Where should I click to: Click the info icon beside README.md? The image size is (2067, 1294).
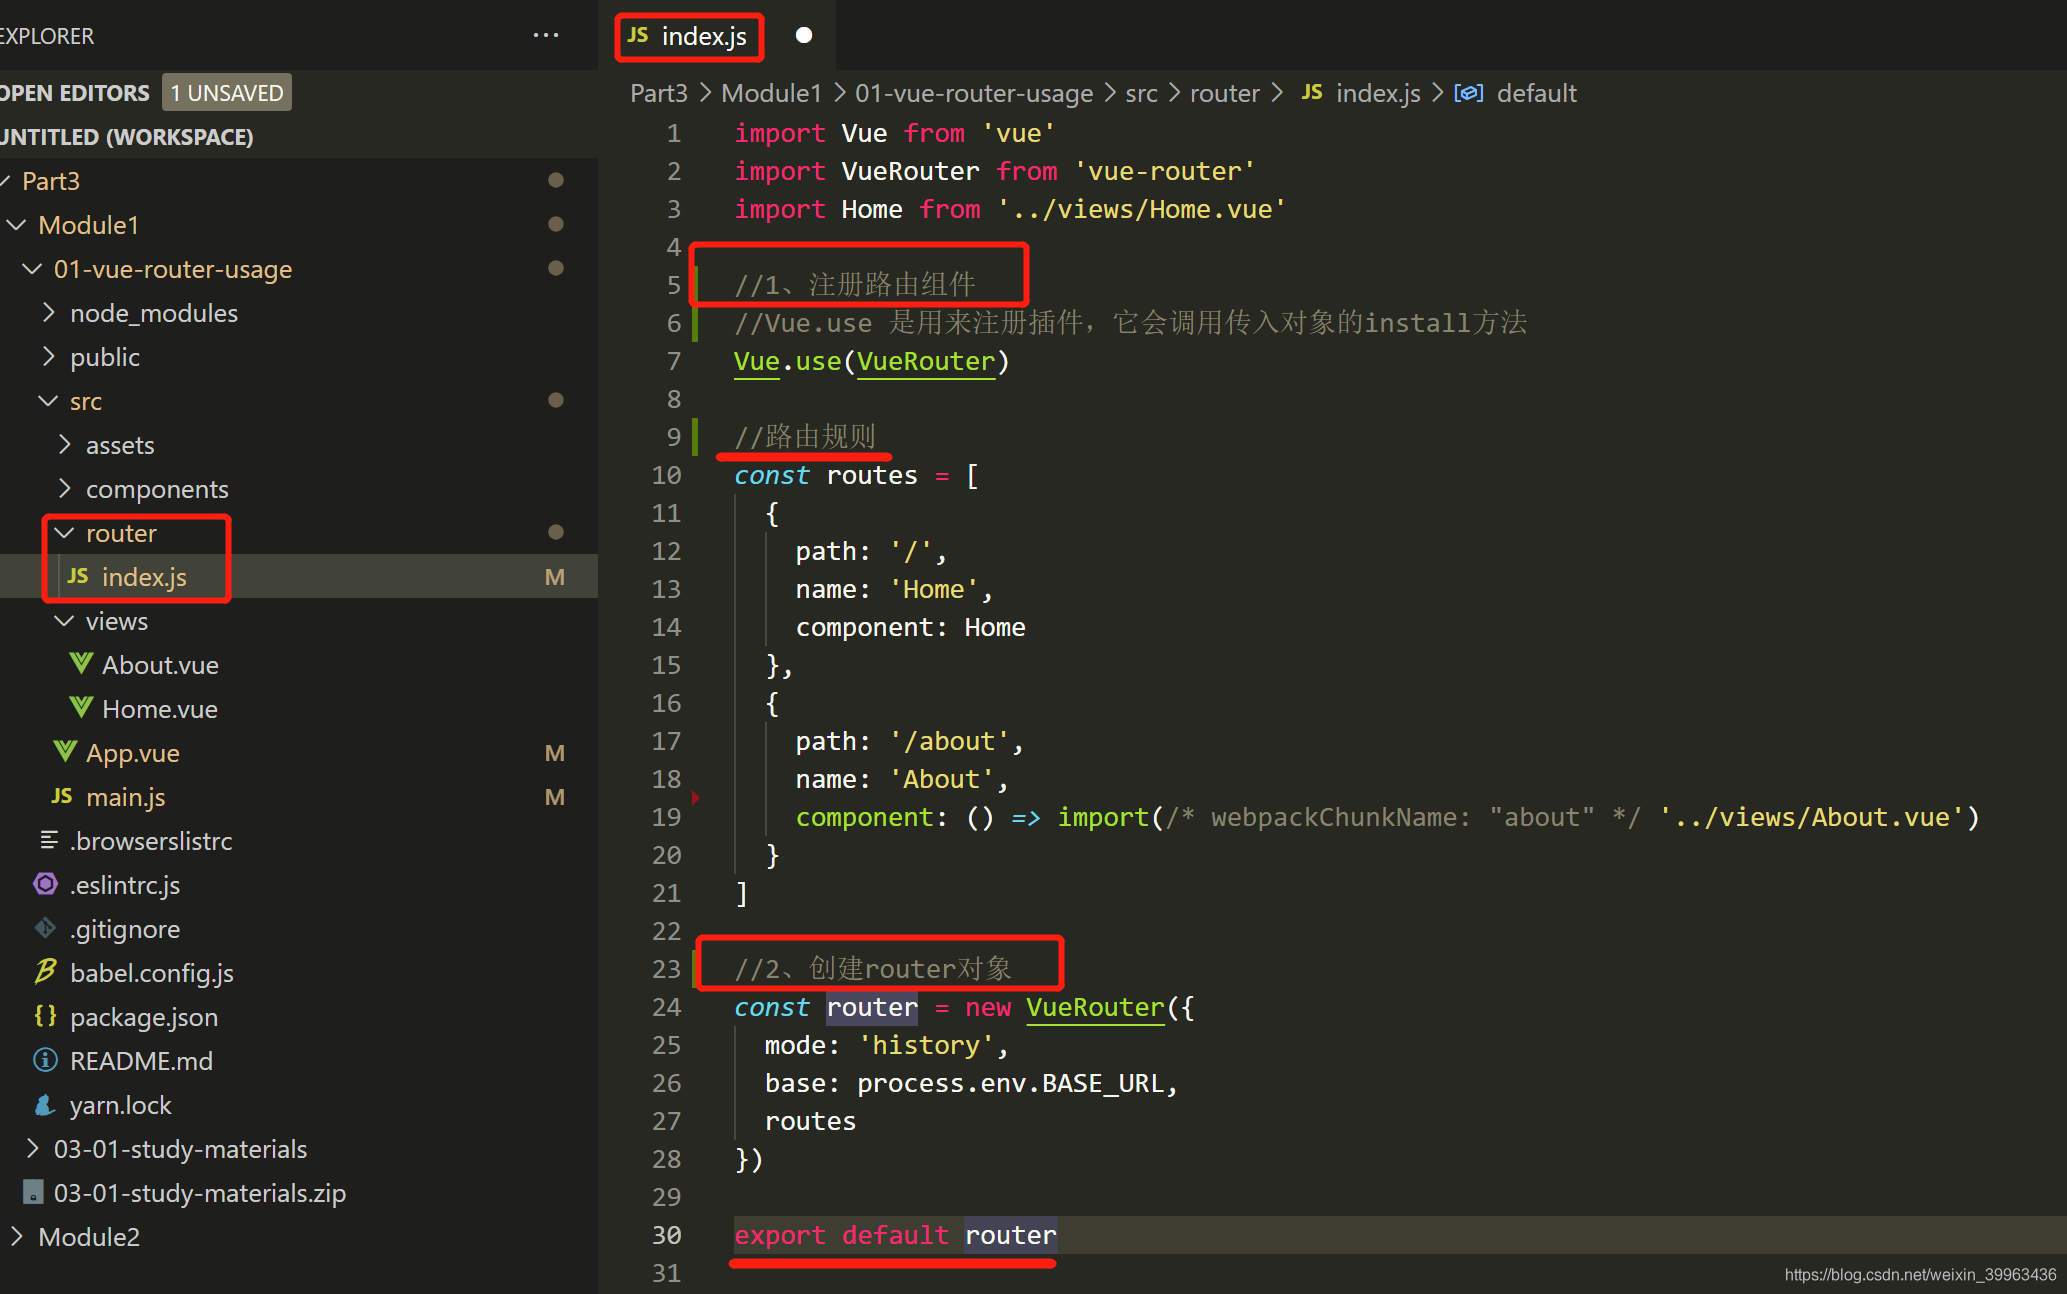pos(46,1060)
